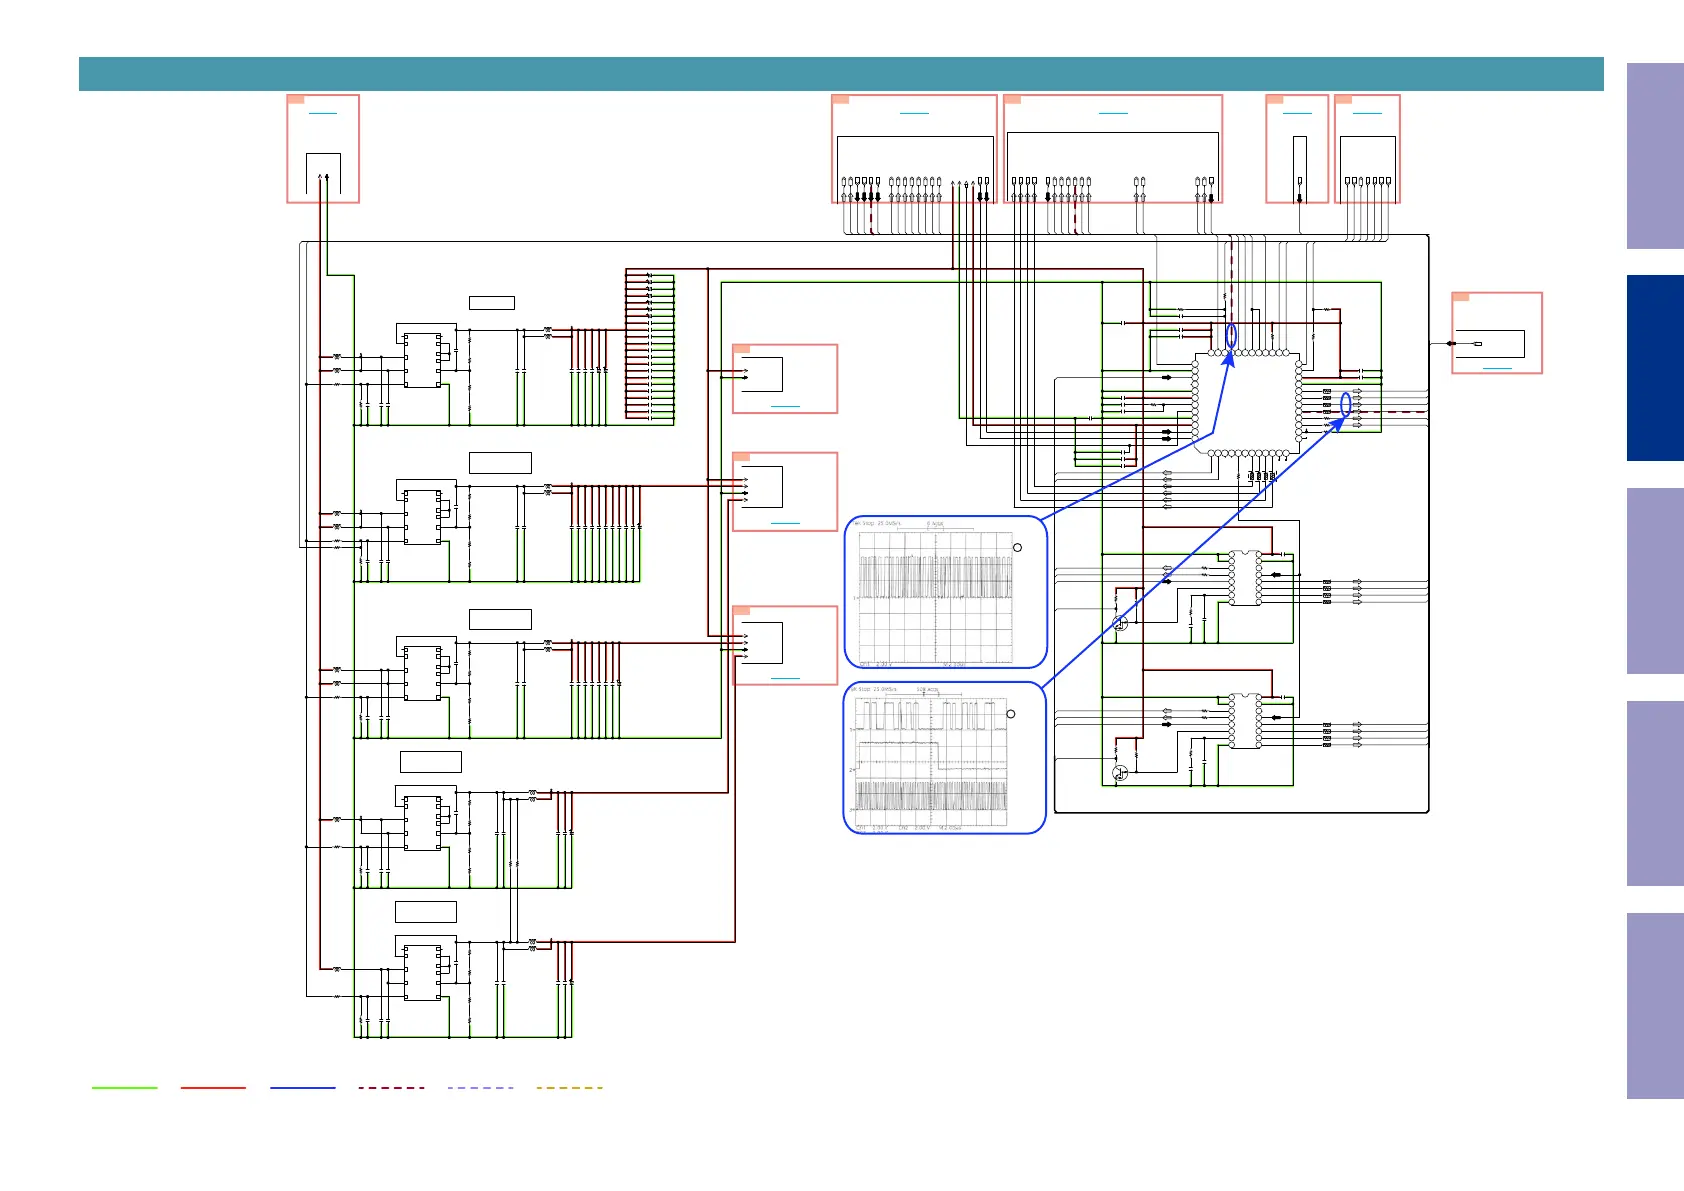
Task: Click the marker circle in lower oscilloscope callout
Action: (1011, 714)
